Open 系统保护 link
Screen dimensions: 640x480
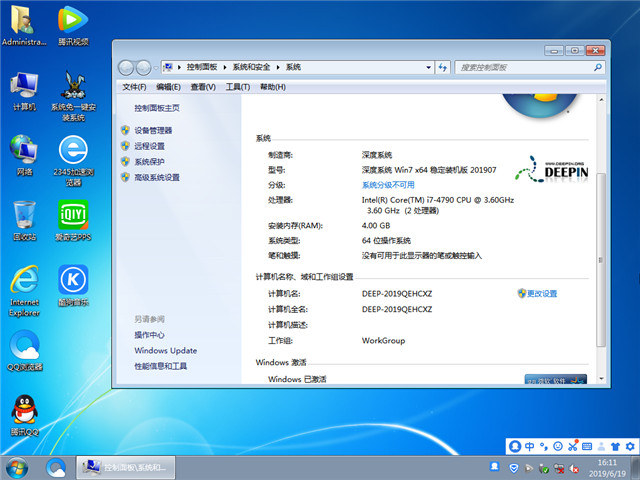tap(149, 162)
